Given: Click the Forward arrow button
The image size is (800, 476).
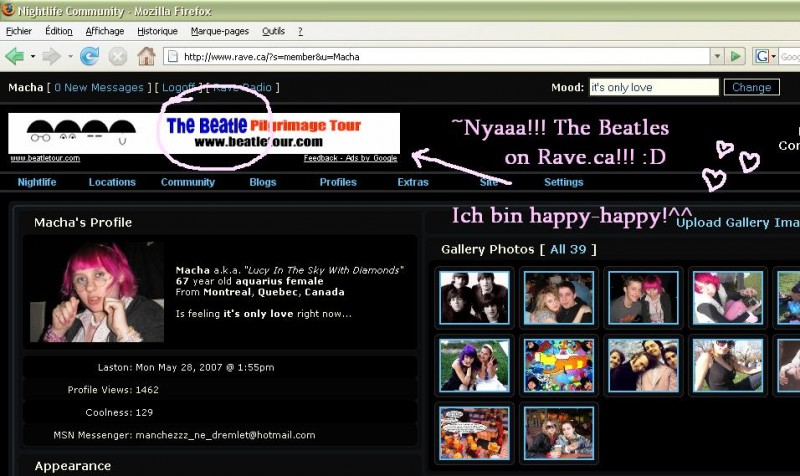Looking at the screenshot, I should (51, 56).
